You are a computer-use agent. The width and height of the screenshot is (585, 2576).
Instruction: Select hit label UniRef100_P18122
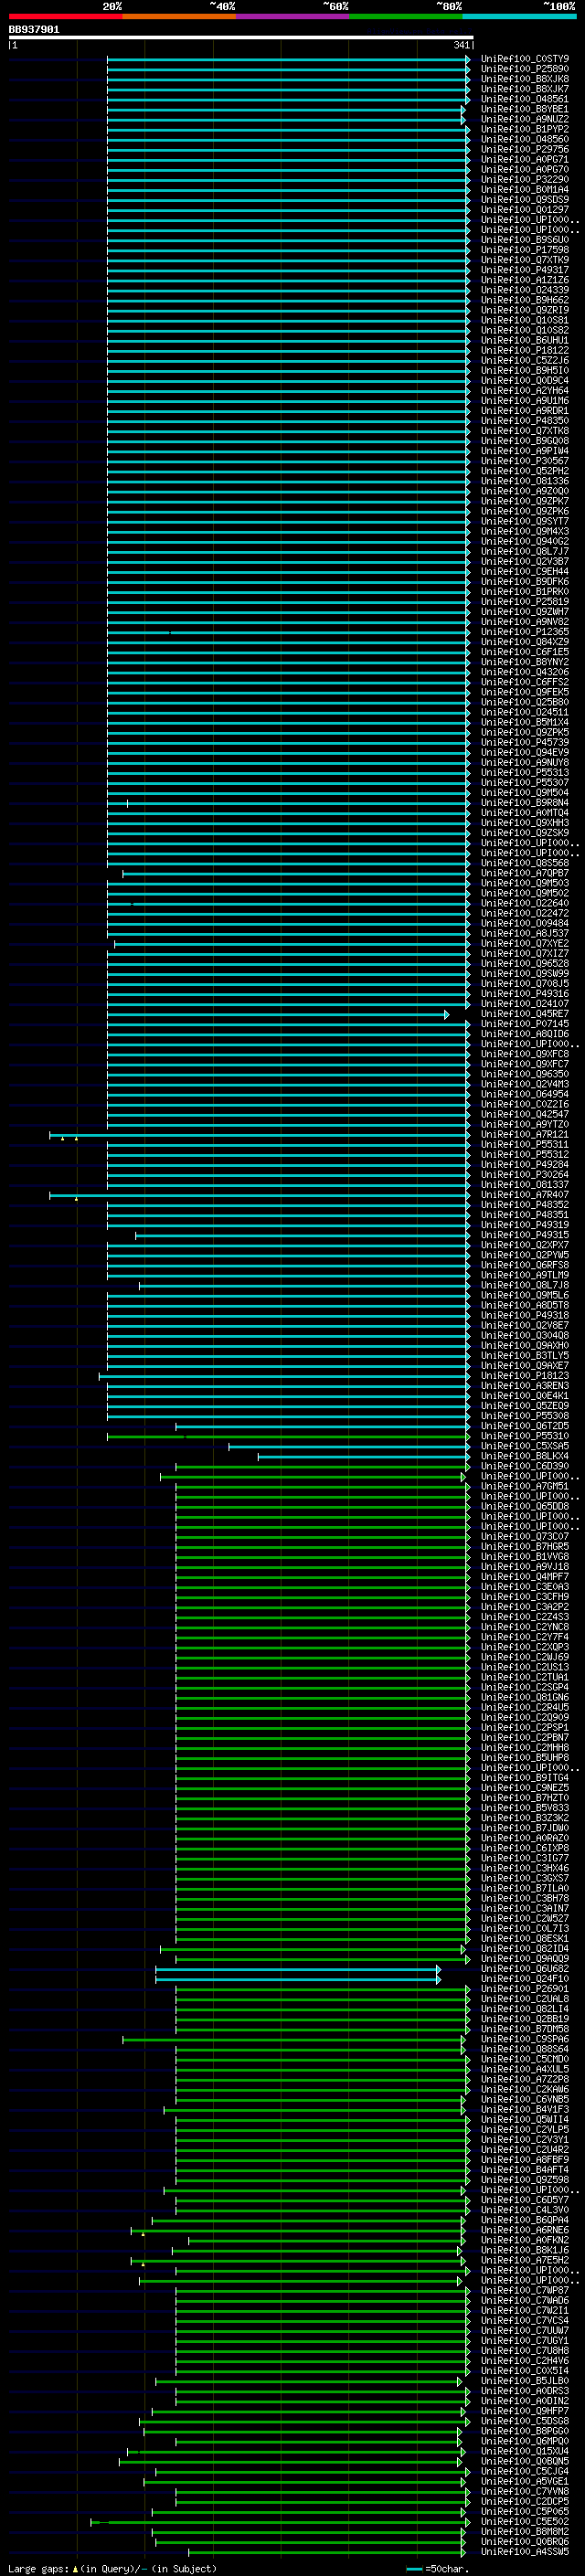tap(524, 350)
